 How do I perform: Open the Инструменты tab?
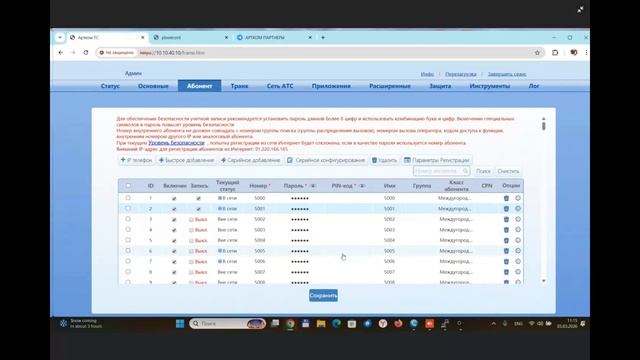click(489, 86)
